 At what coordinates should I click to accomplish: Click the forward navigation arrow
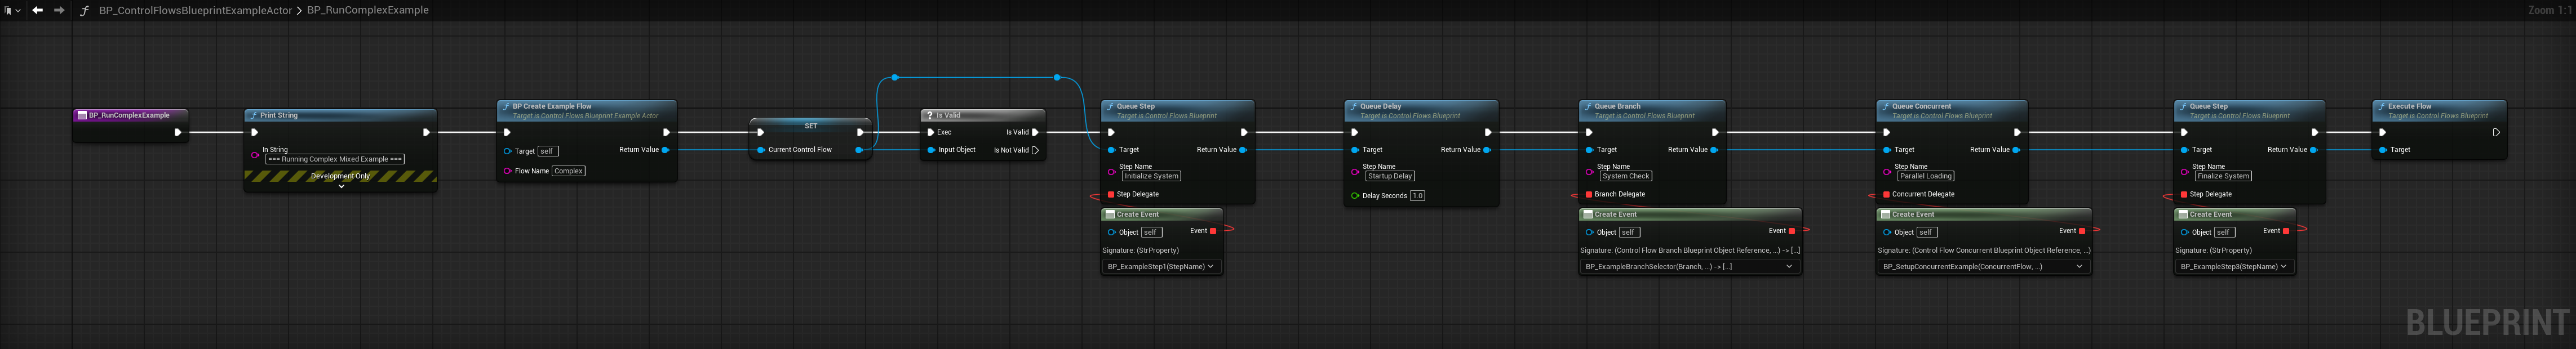[x=59, y=10]
